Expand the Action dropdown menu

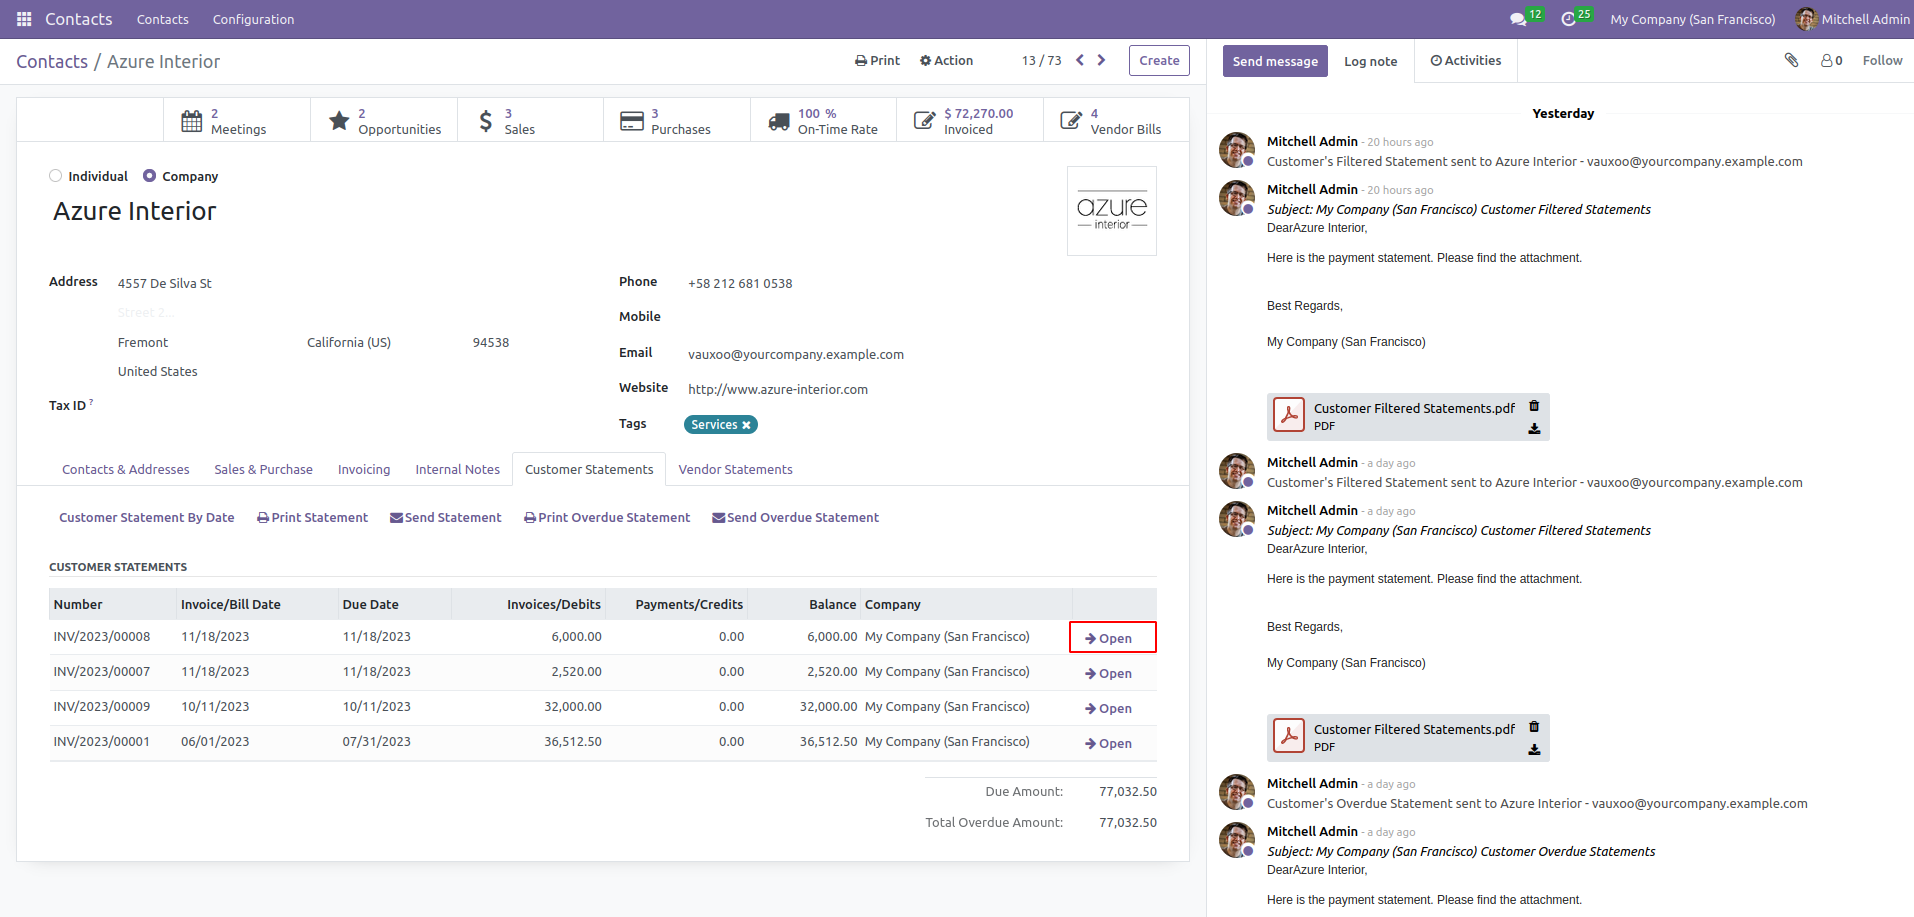click(x=946, y=60)
